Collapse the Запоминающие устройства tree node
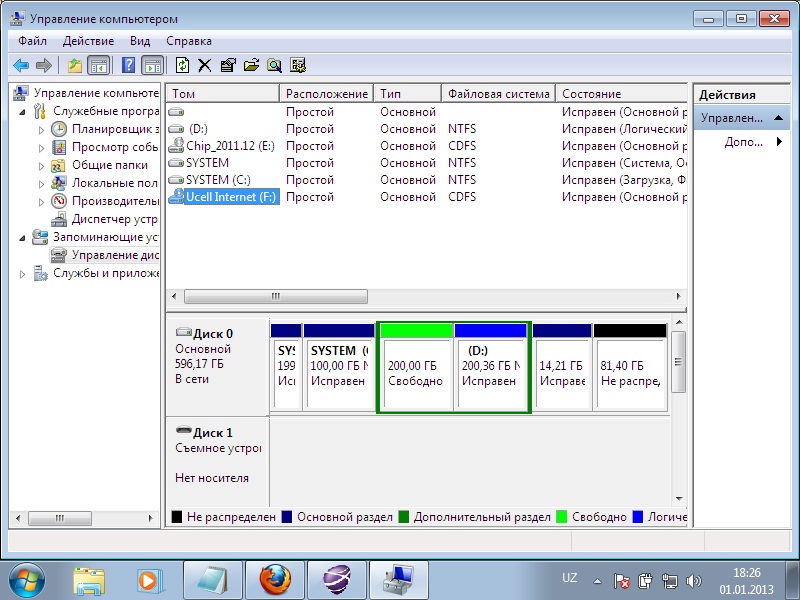The width and height of the screenshot is (800, 600). [24, 238]
